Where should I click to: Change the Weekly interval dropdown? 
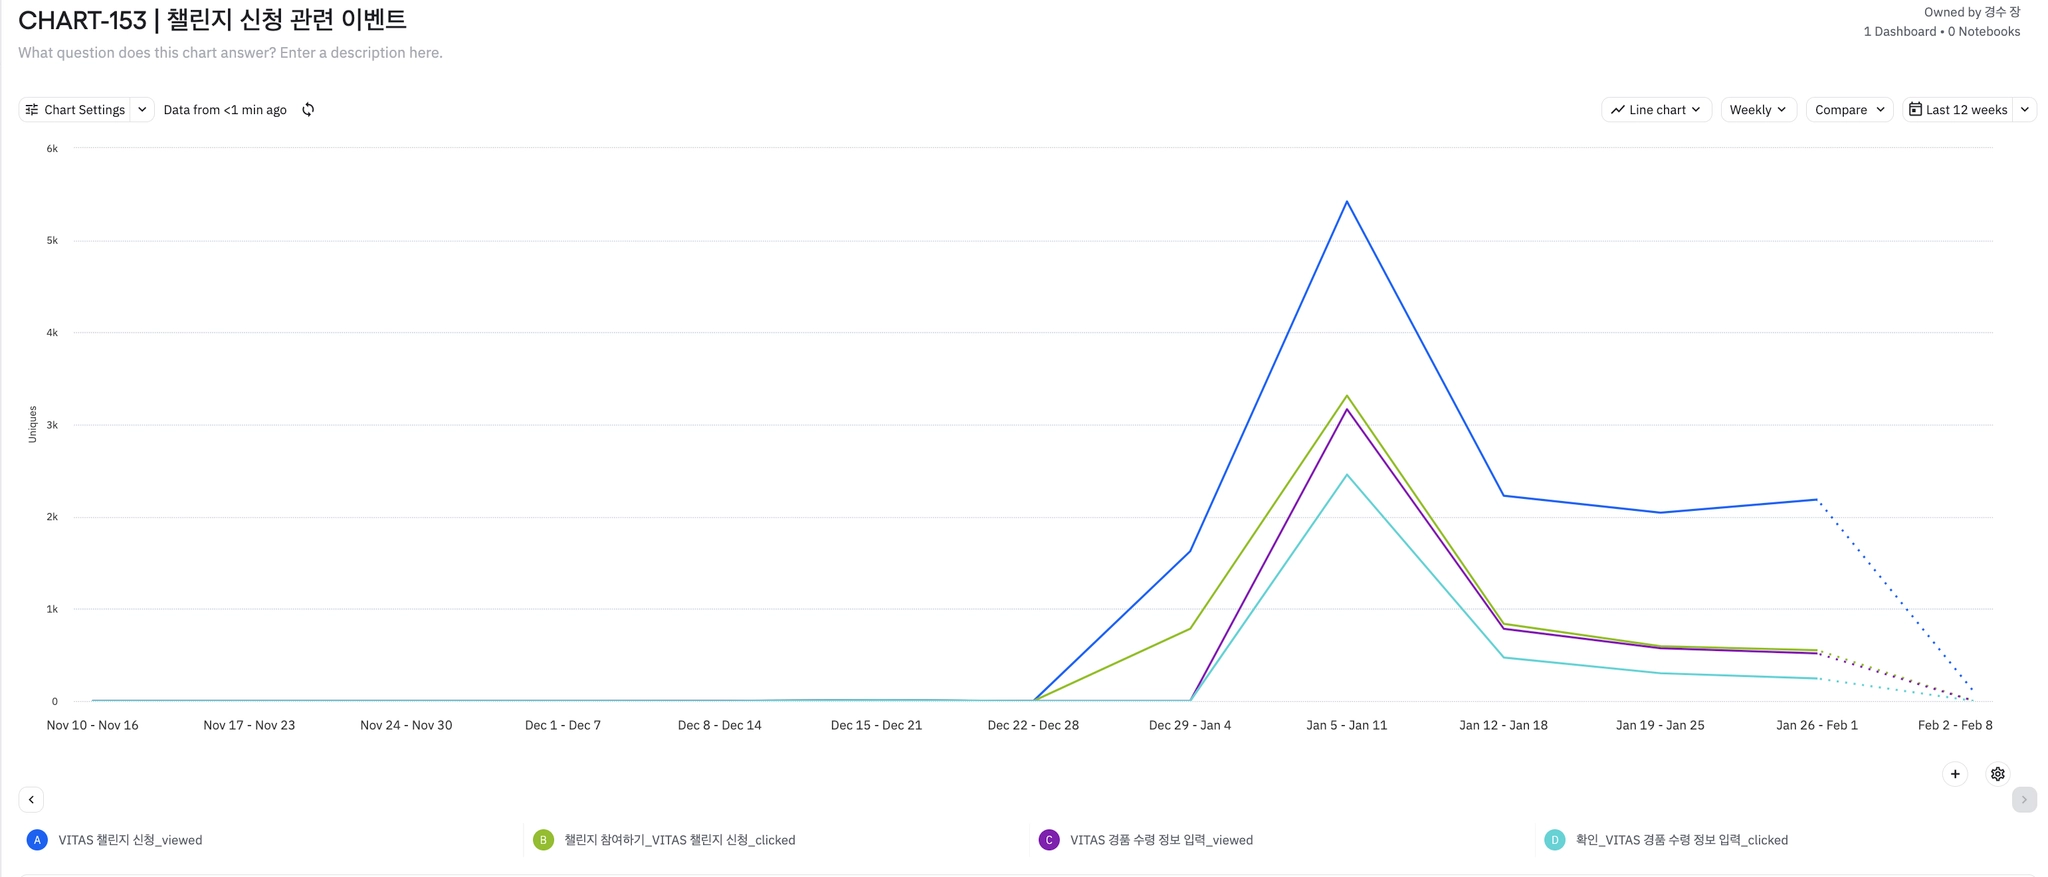click(x=1758, y=110)
